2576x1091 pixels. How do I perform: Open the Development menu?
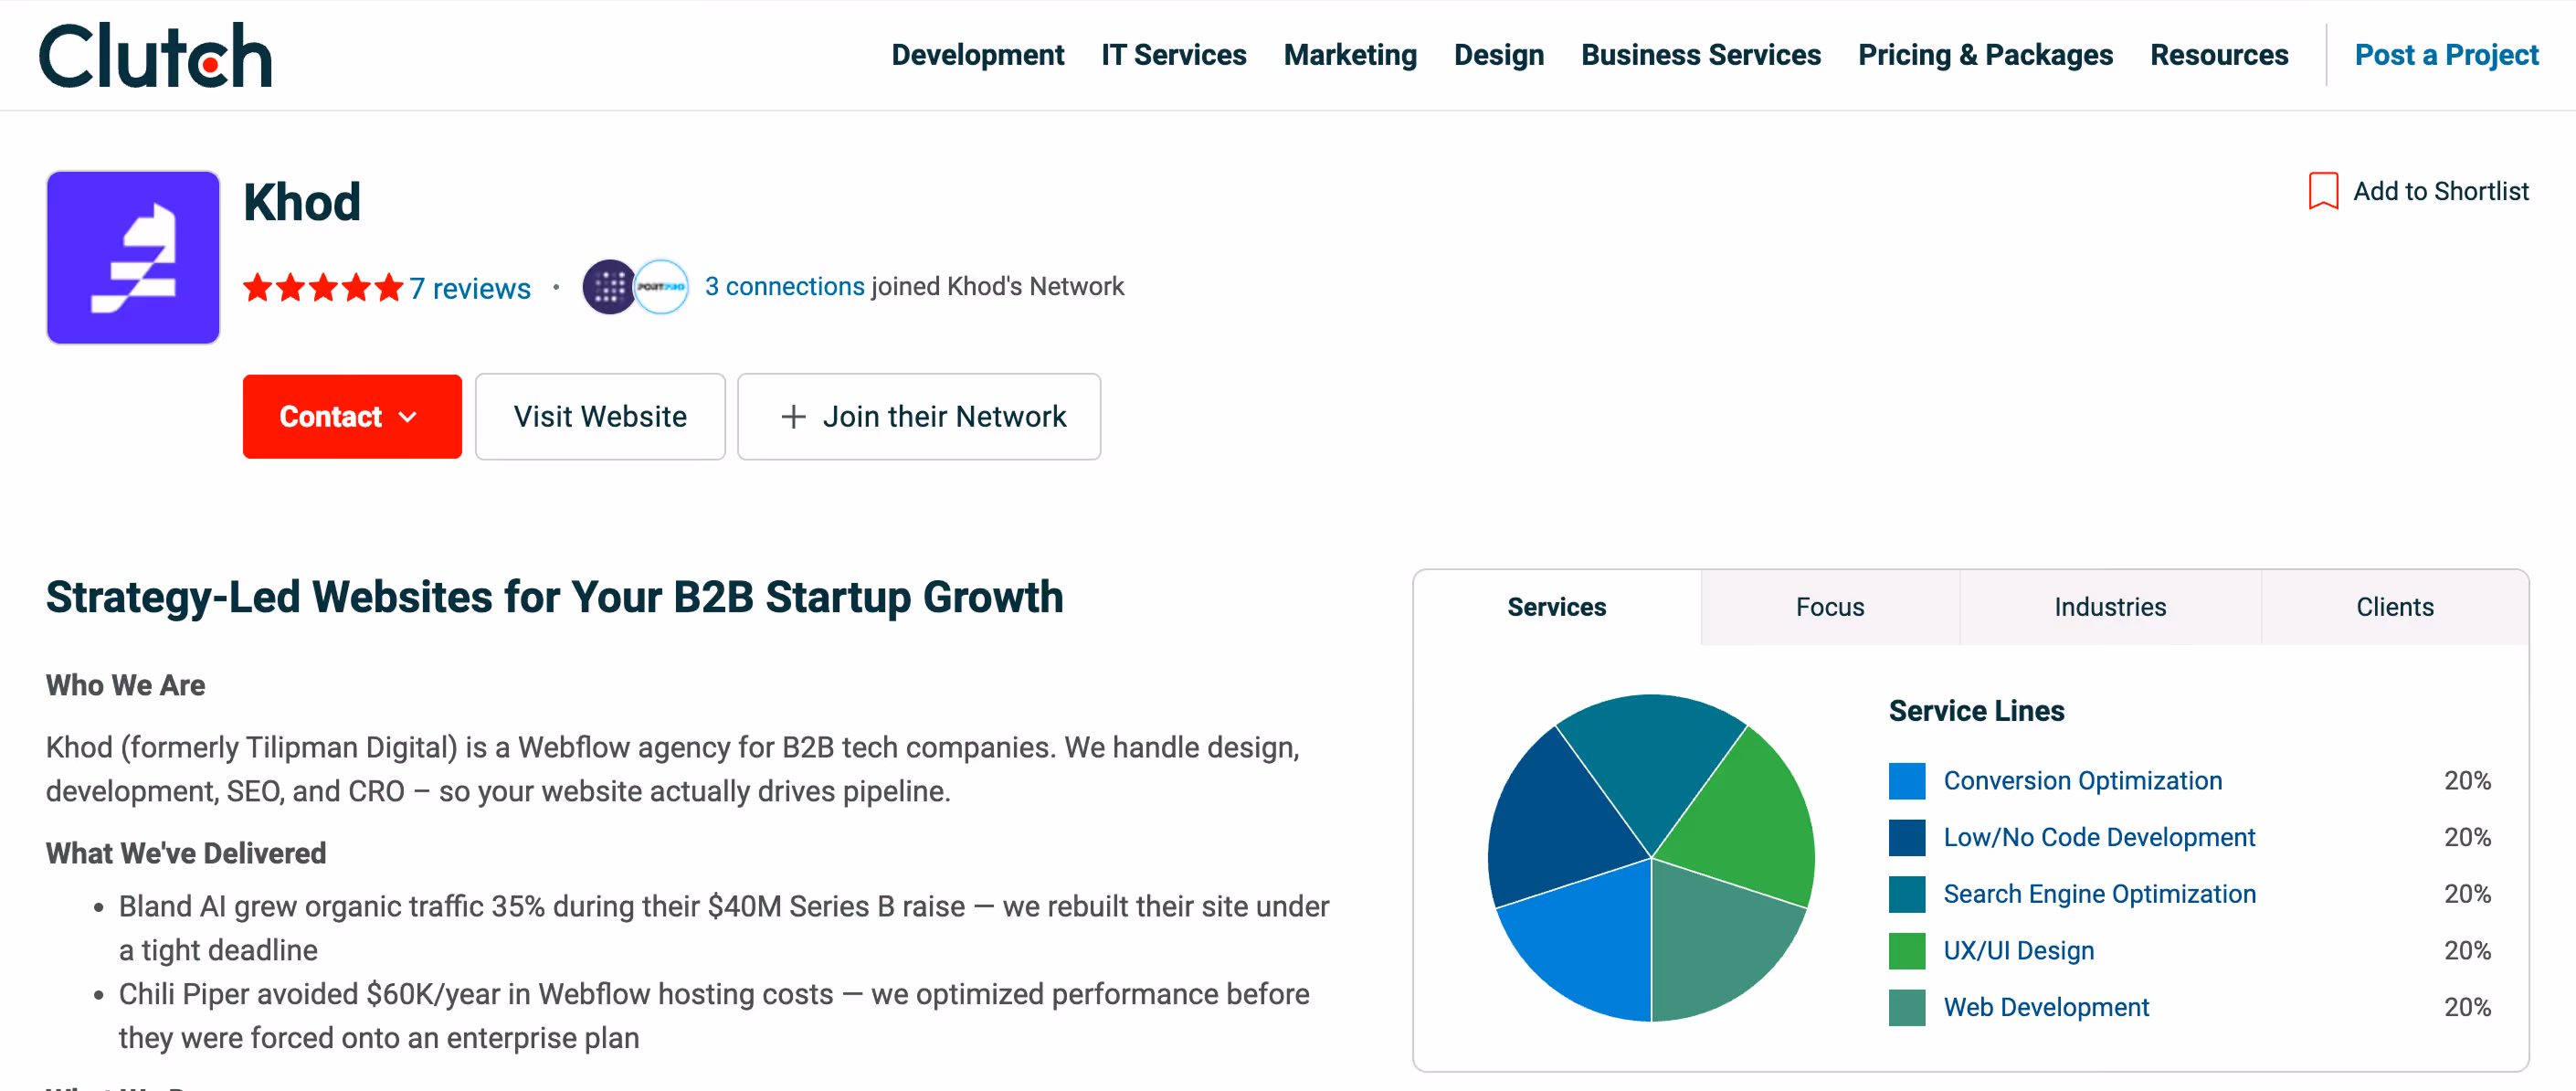977,55
